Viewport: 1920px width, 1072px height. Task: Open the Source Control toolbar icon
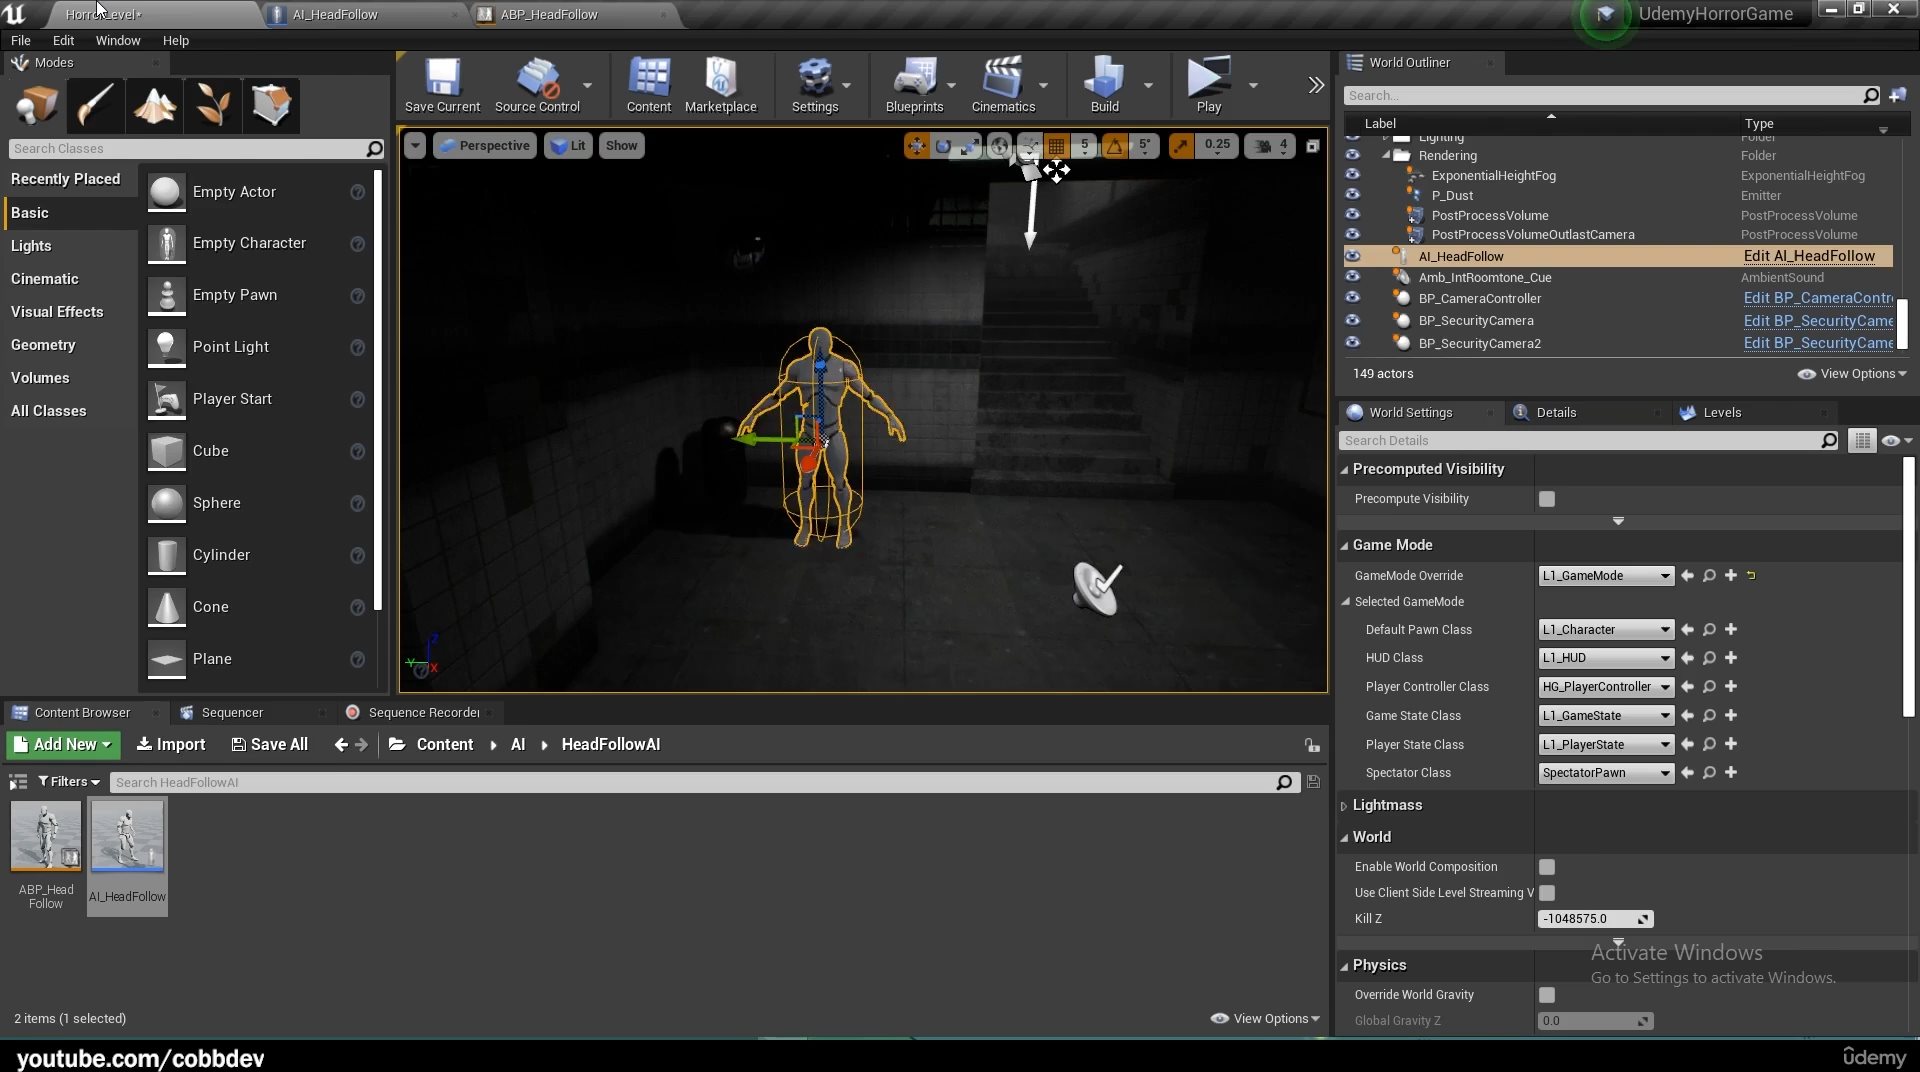pyautogui.click(x=537, y=84)
